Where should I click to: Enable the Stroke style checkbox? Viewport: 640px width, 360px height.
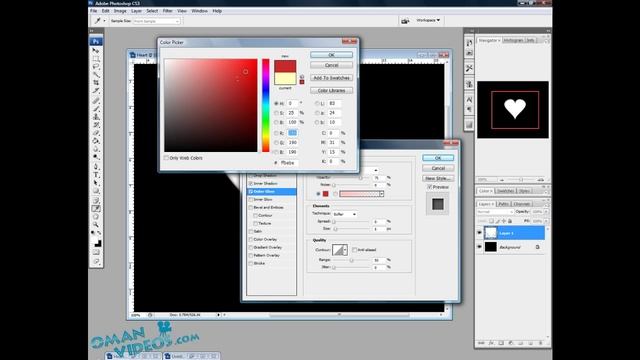251,263
